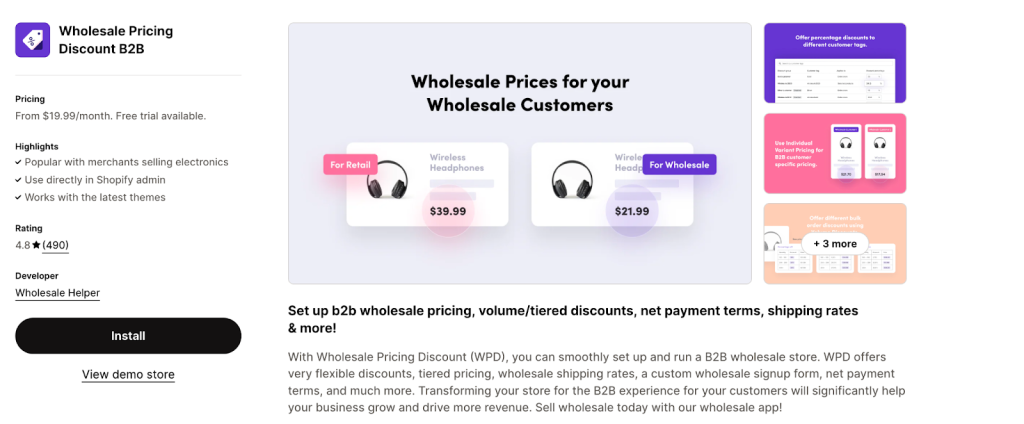This screenshot has height=424, width=1024.
Task: Open the pink Individual Variant Pricing thumbnail
Action: (x=835, y=153)
